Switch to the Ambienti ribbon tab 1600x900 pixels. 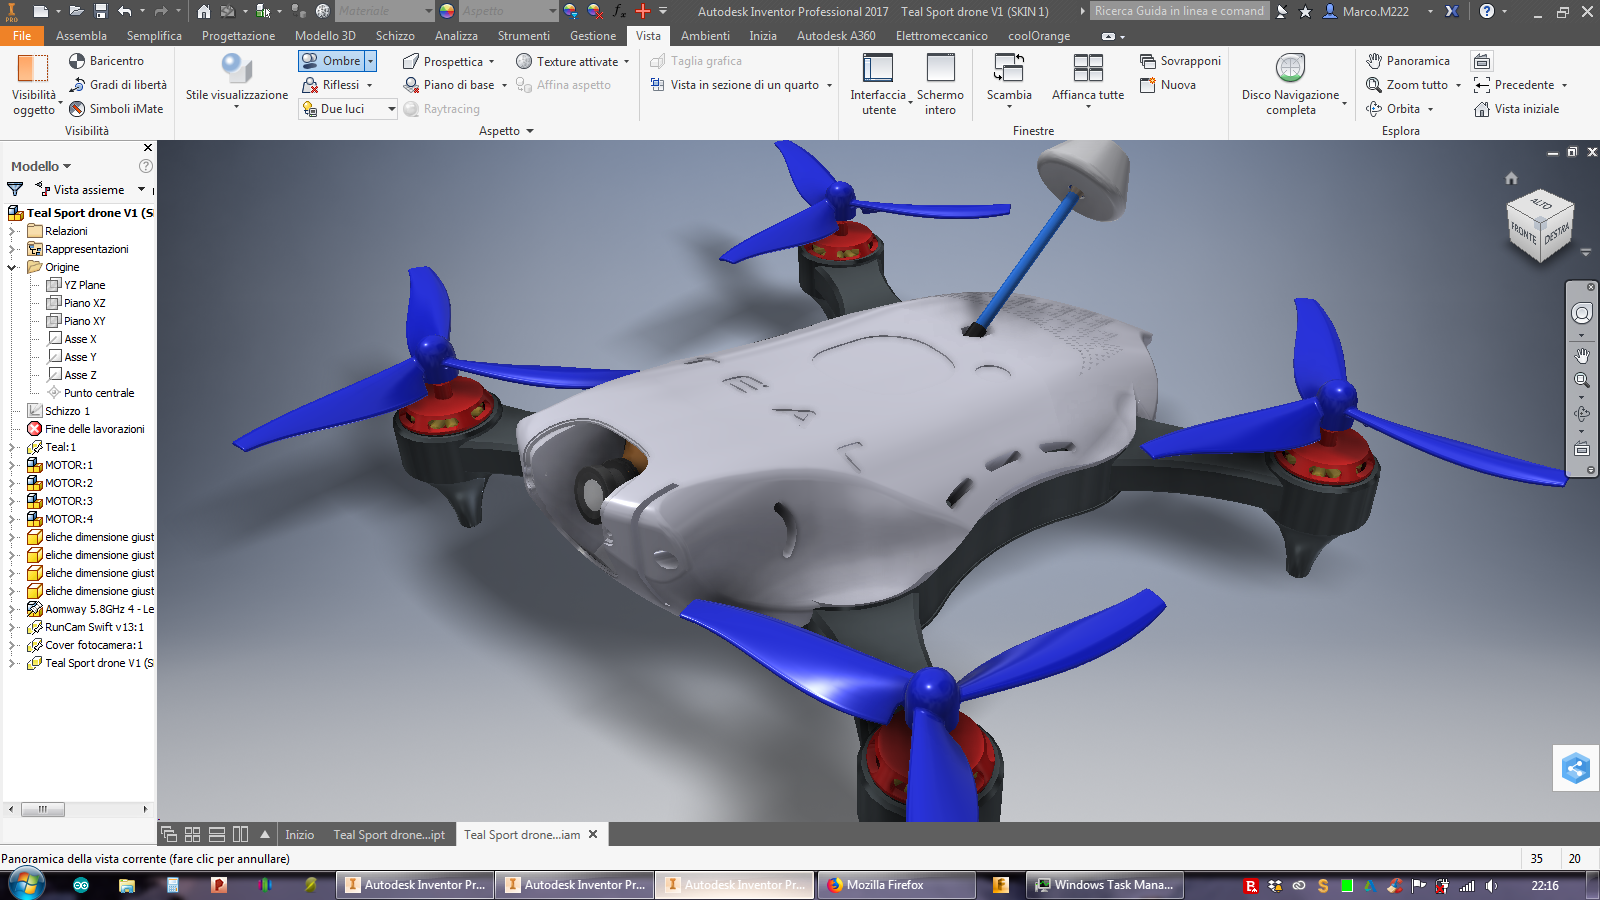coord(705,36)
